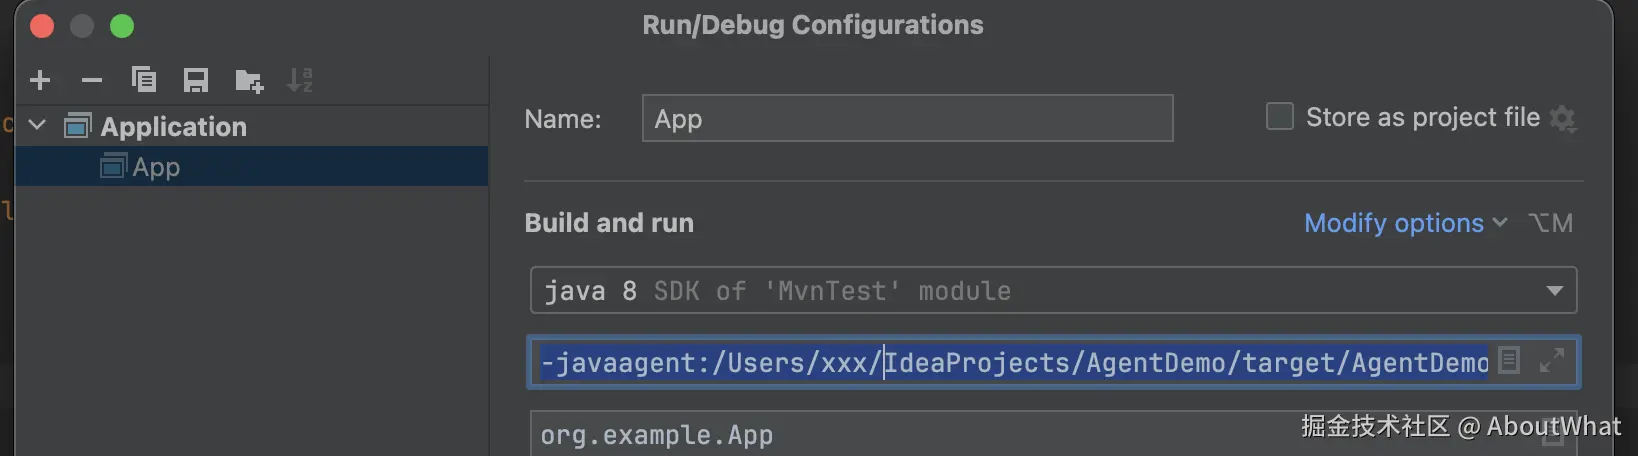
Task: Click the org.example.App main class field
Action: [900, 435]
